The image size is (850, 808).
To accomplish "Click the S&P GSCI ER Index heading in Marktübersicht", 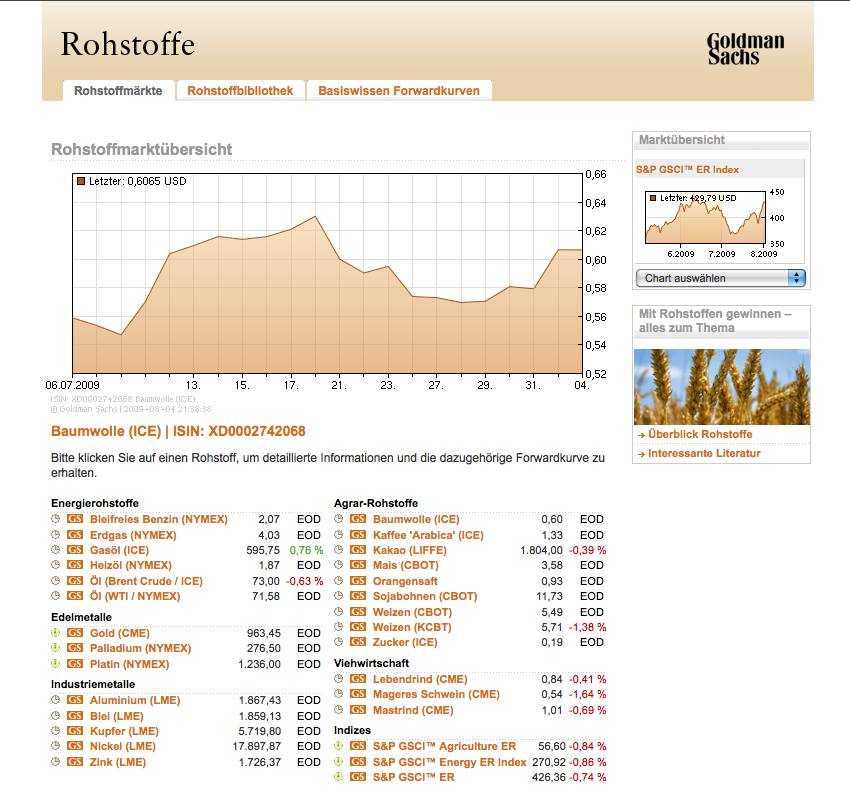I will [687, 170].
